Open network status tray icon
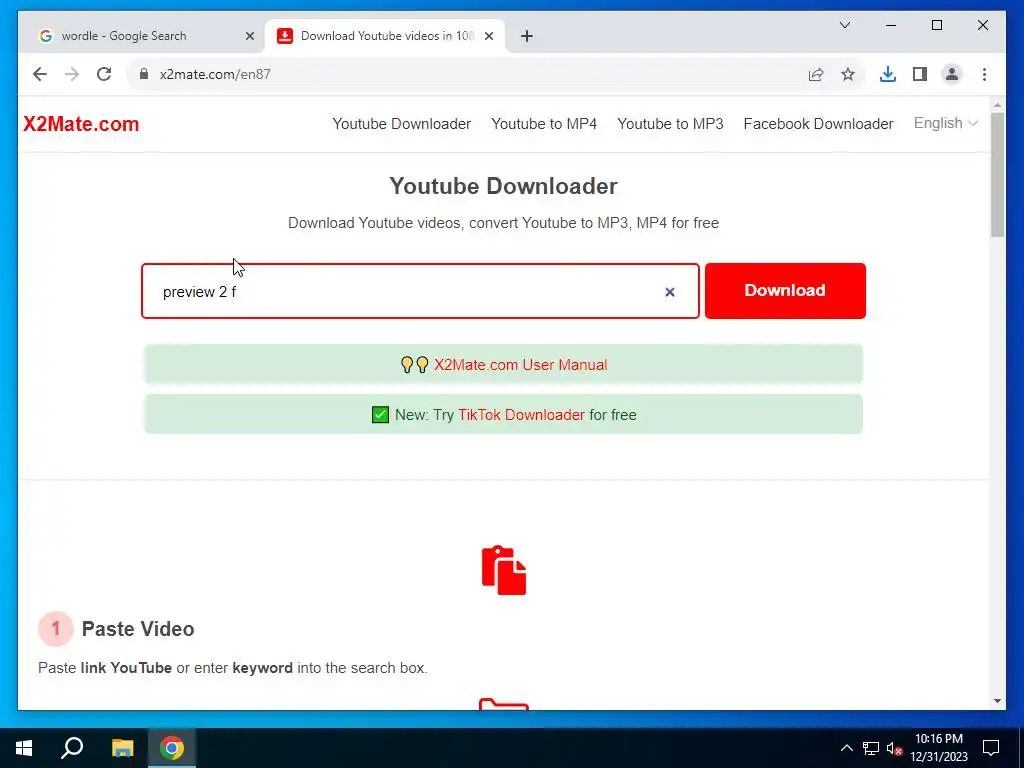The width and height of the screenshot is (1024, 768). (871, 748)
